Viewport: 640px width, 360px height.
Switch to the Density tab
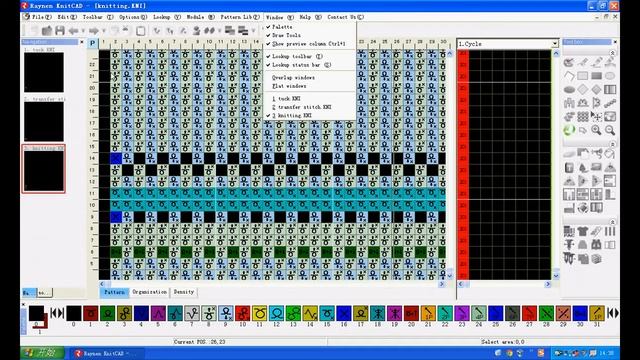(x=184, y=292)
